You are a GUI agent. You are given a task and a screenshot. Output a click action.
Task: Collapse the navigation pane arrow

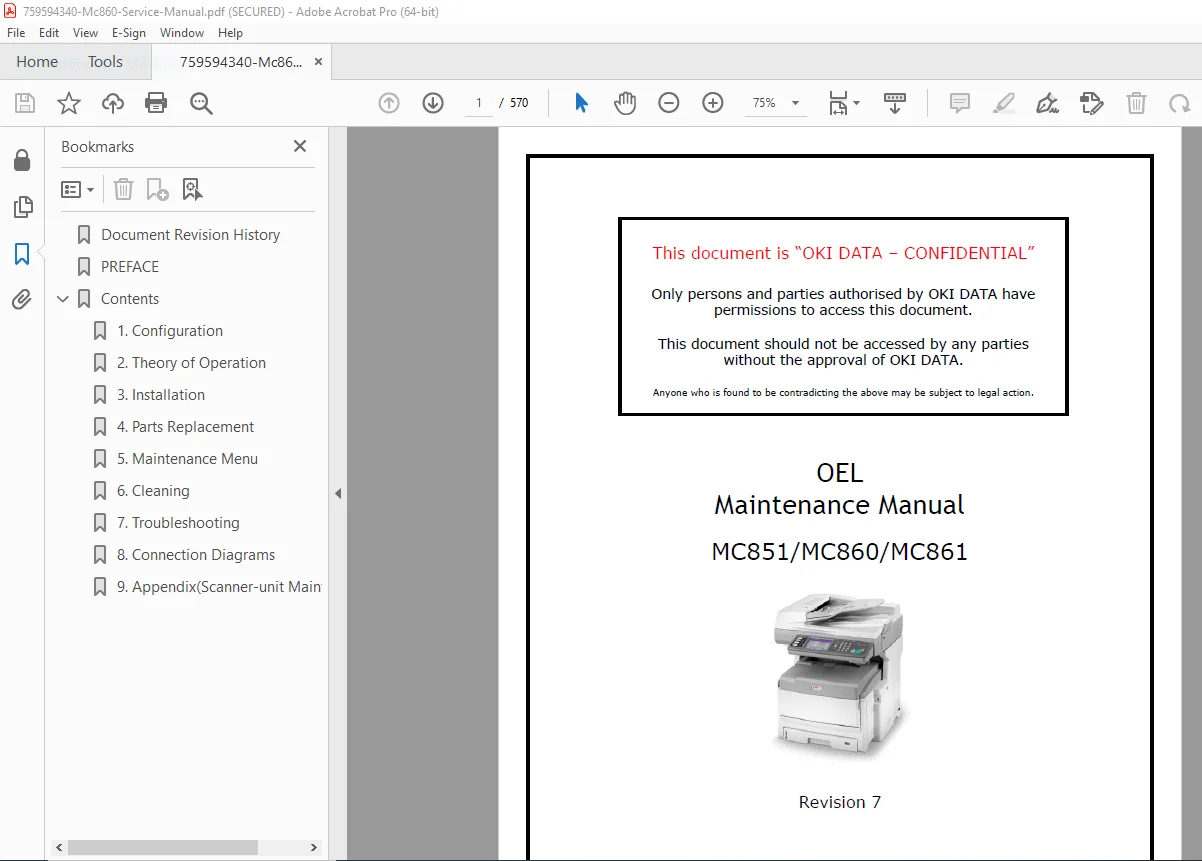[338, 493]
